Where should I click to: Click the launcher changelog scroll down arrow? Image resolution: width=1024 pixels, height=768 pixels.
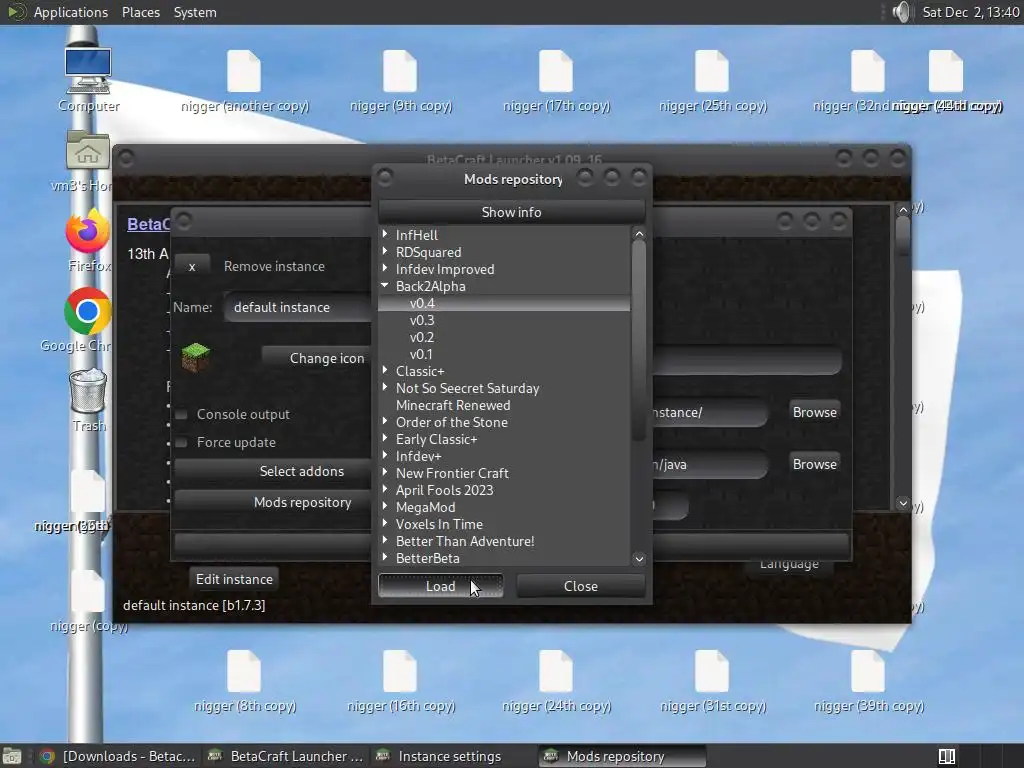click(903, 503)
